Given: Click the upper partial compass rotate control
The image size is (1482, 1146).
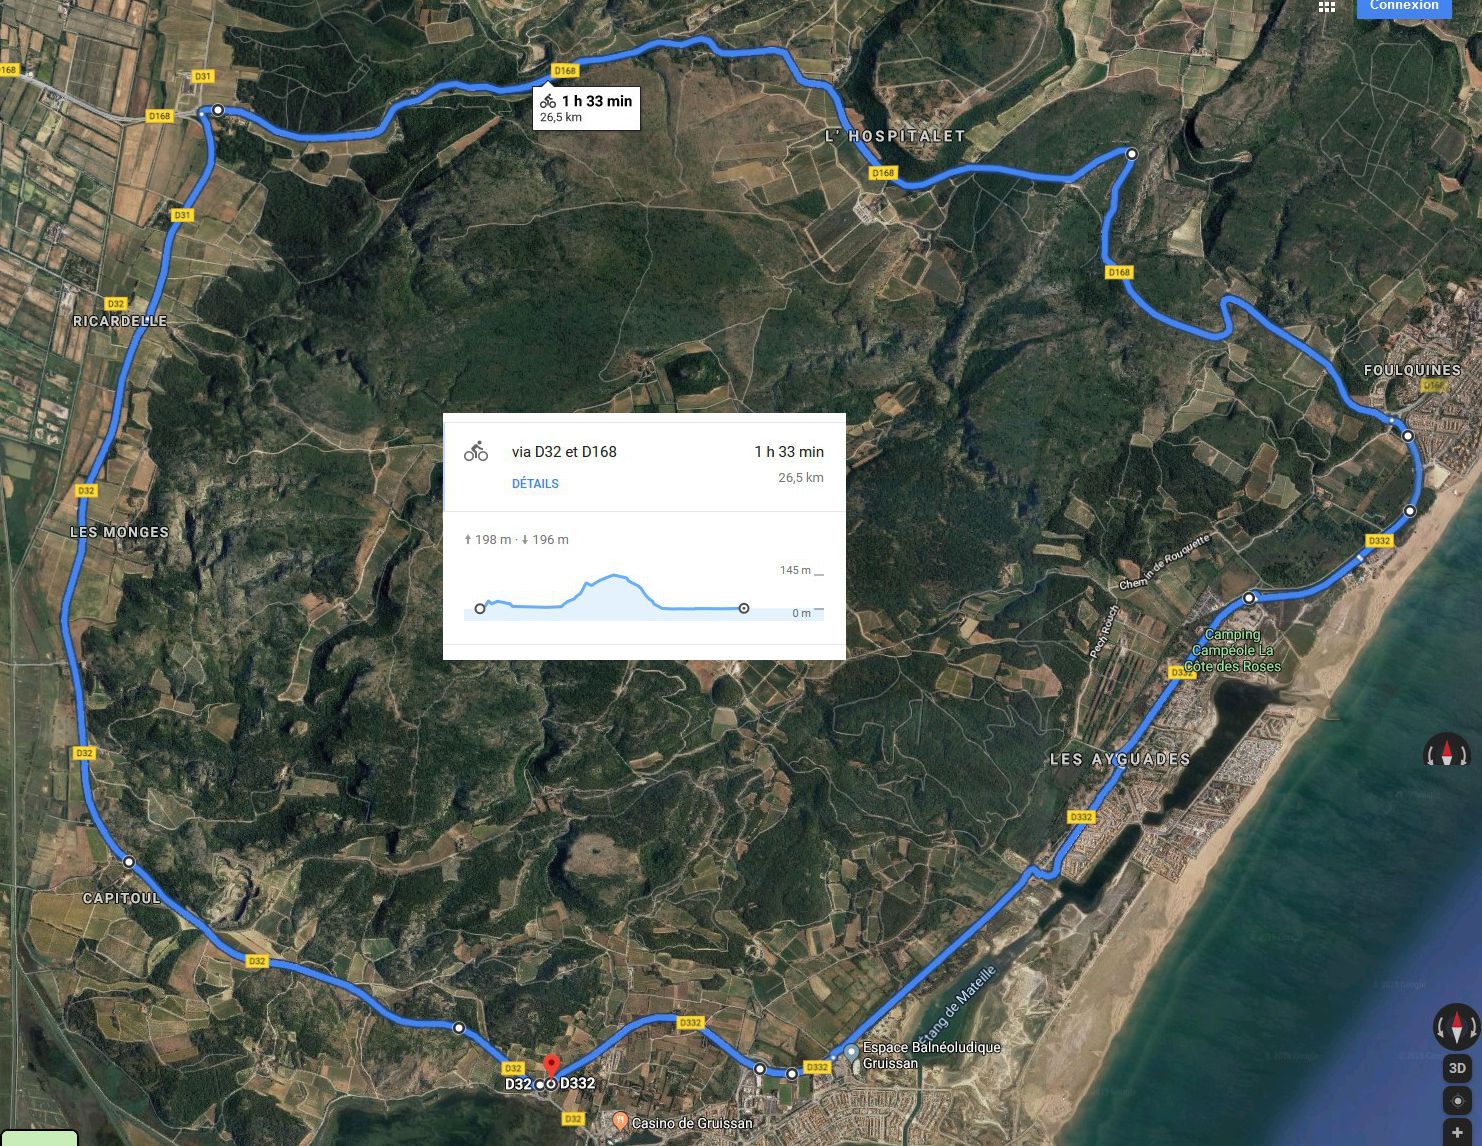Looking at the screenshot, I should point(1446,752).
